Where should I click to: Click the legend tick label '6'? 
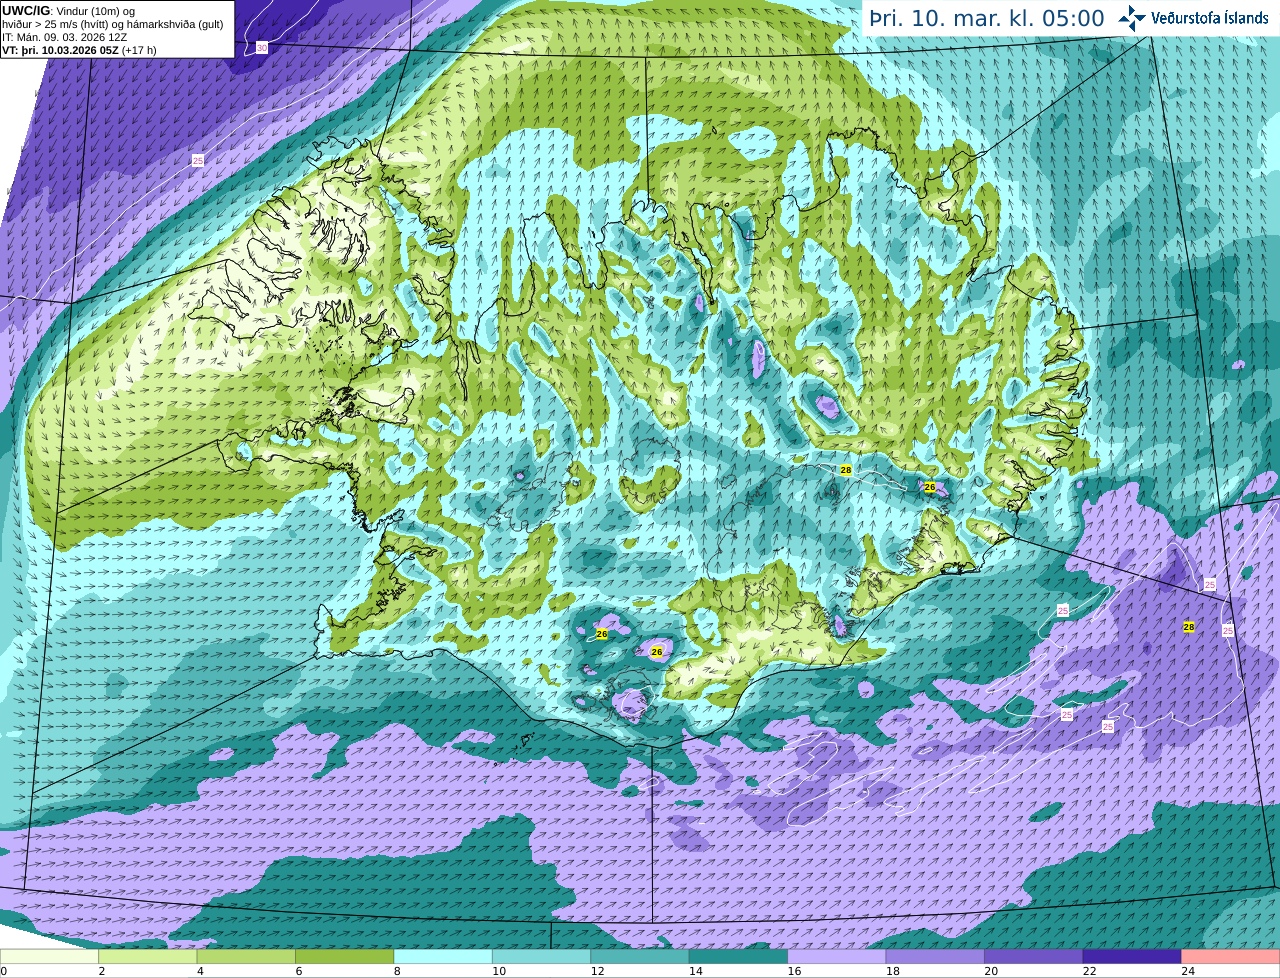click(x=299, y=971)
